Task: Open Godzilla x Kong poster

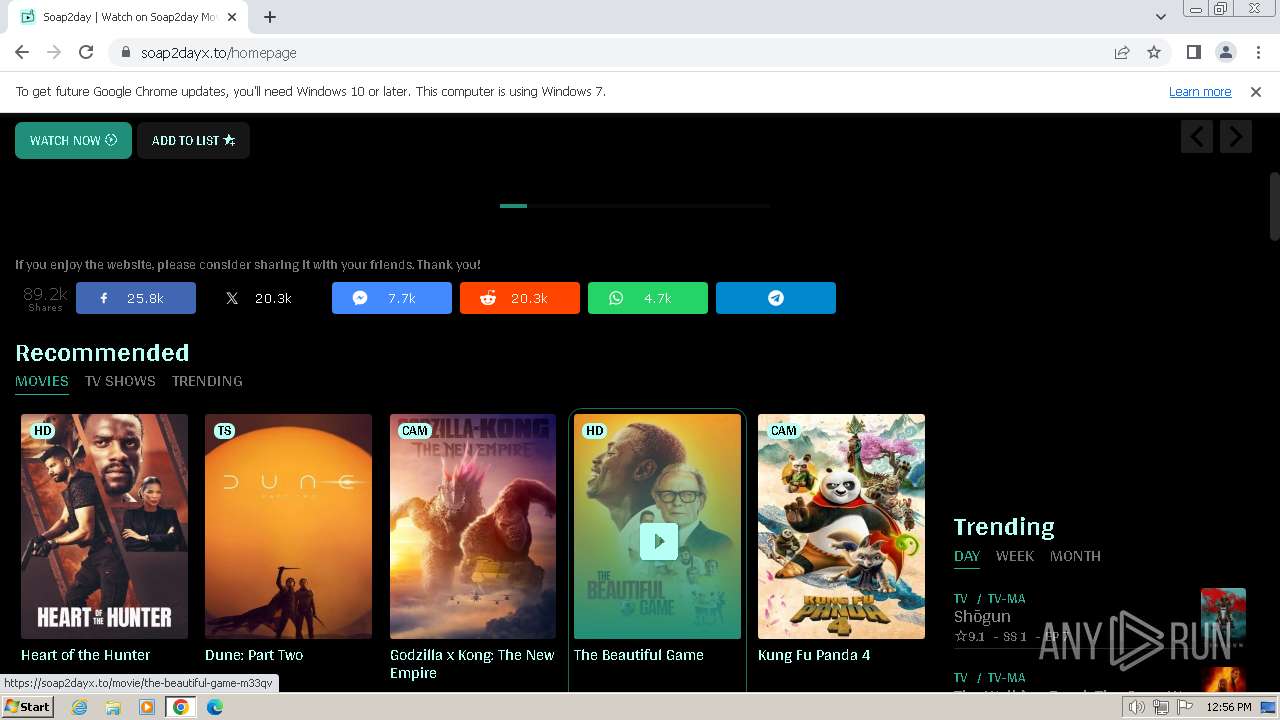Action: pos(473,526)
